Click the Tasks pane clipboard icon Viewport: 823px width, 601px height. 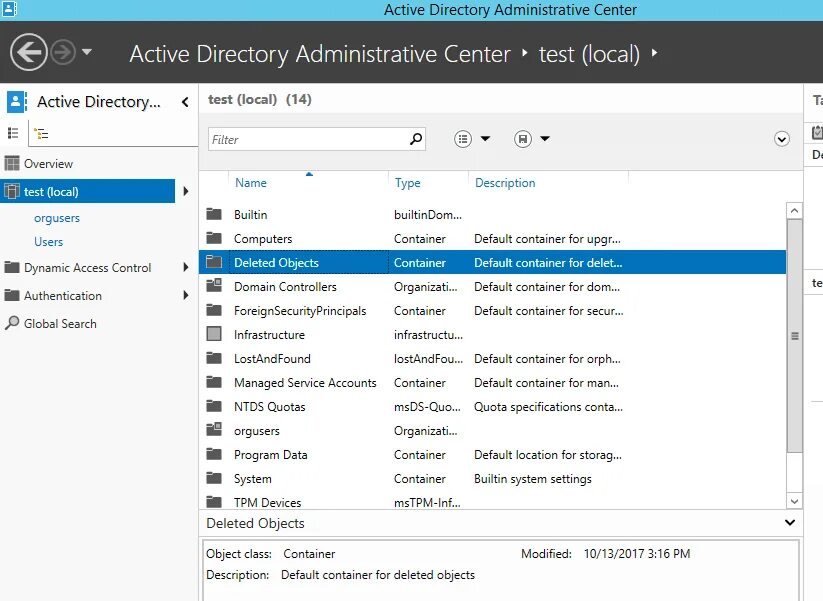tap(817, 132)
